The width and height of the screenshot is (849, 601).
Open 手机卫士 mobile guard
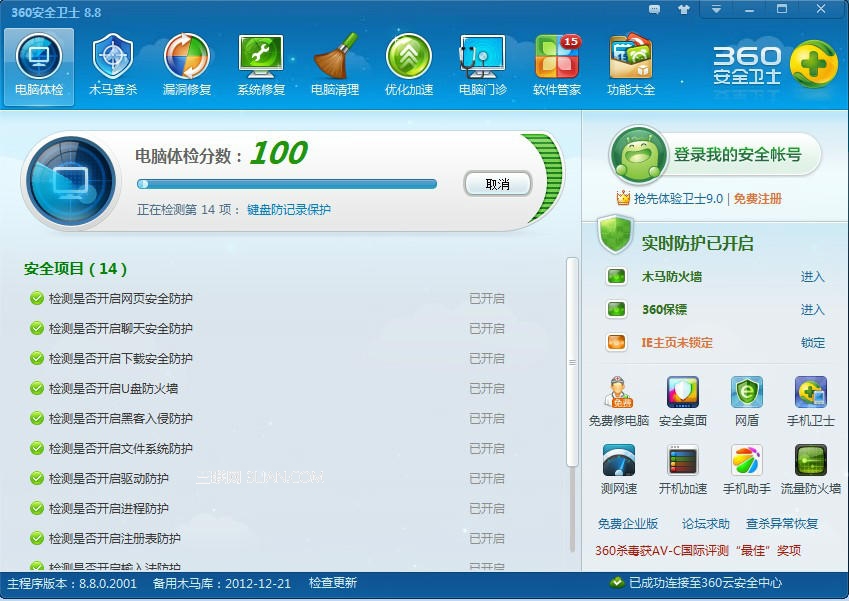(x=809, y=398)
